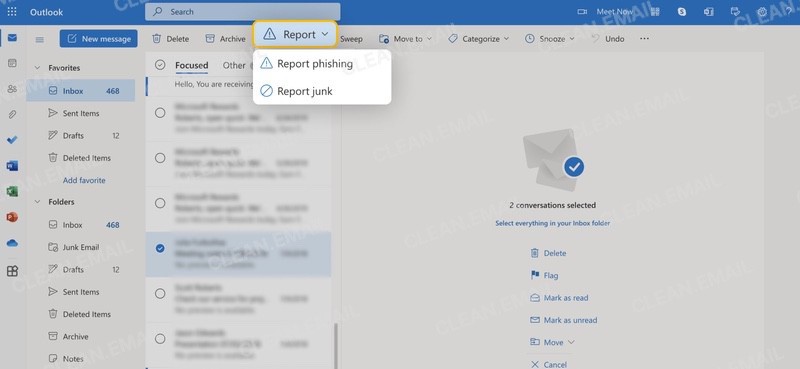Click the Archive toolbar button
This screenshot has height=369, width=800.
(x=225, y=39)
